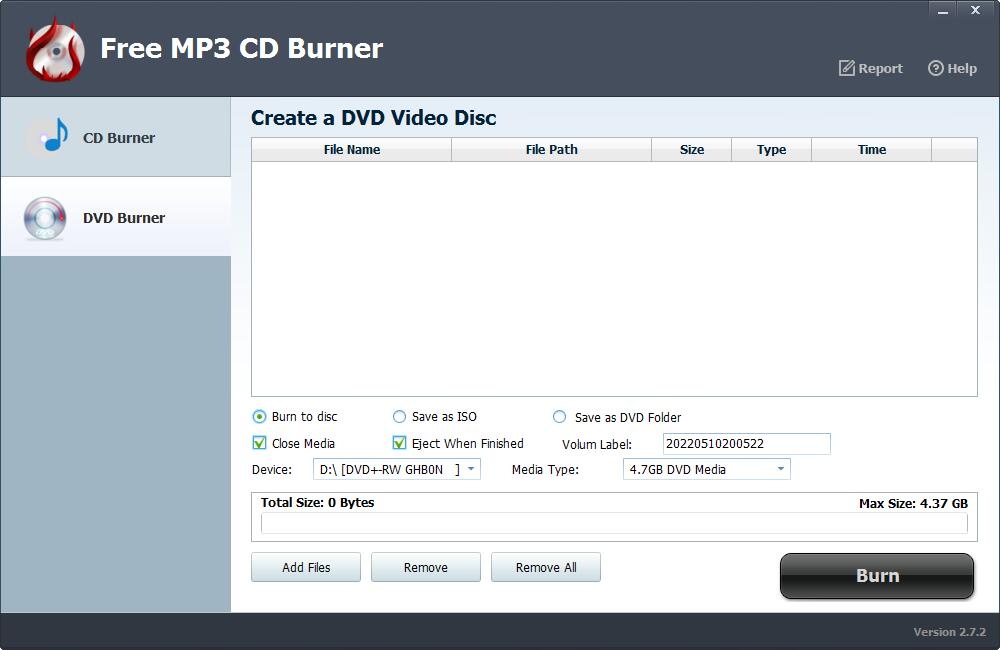Click the Report pencil icon
The image size is (1000, 650).
tap(847, 68)
